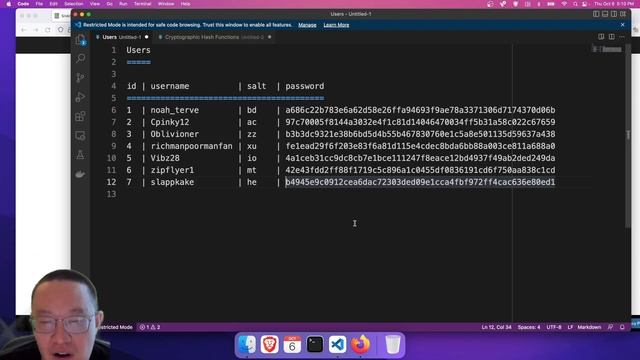Click the Users heading on line 1
Image resolution: width=640 pixels, height=360 pixels.
click(x=138, y=50)
